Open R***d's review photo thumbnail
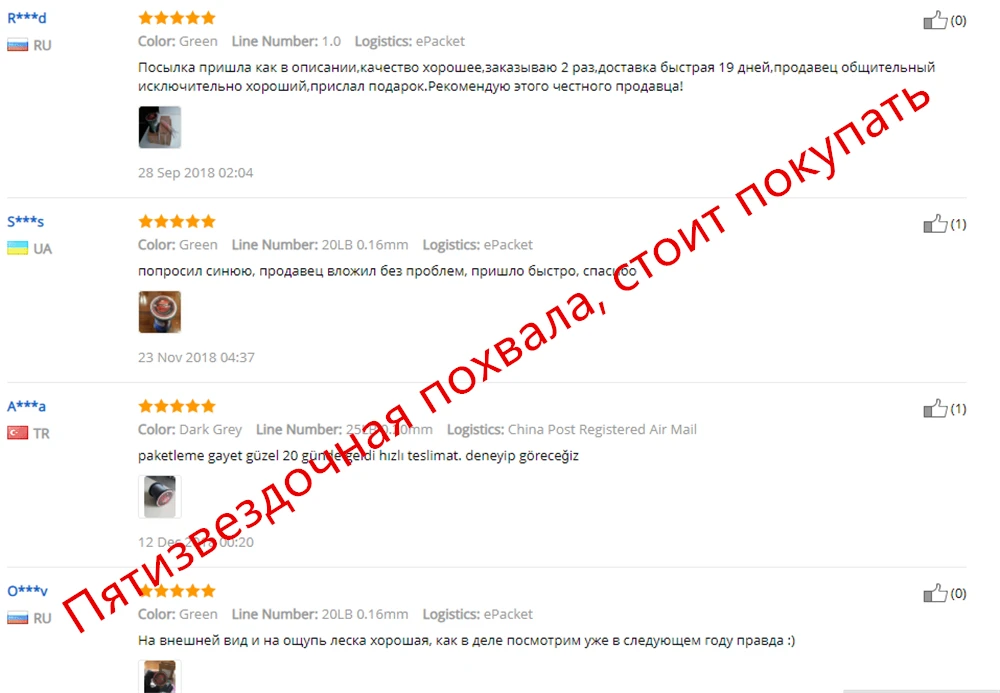 coord(159,128)
